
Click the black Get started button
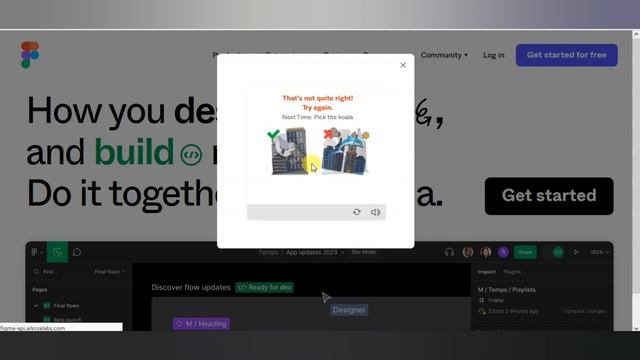549,196
